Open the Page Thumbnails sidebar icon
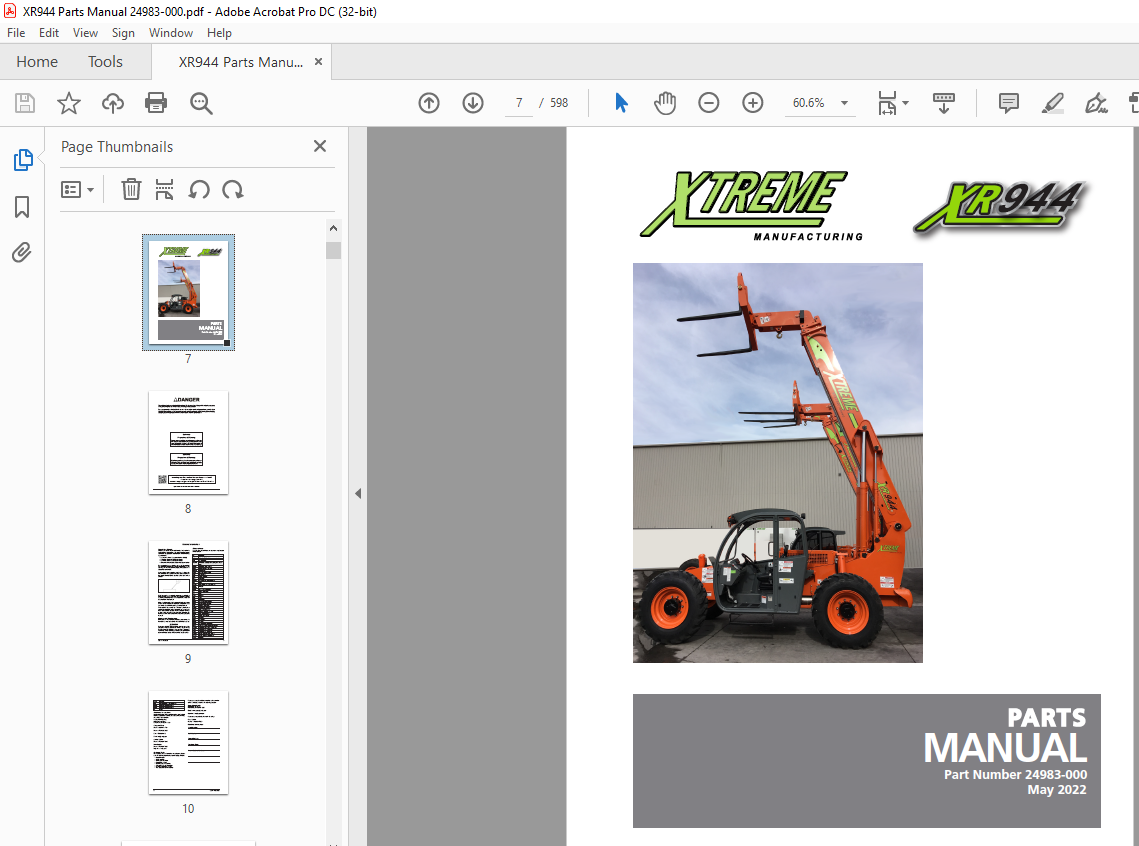Image resolution: width=1139 pixels, height=846 pixels. point(23,160)
